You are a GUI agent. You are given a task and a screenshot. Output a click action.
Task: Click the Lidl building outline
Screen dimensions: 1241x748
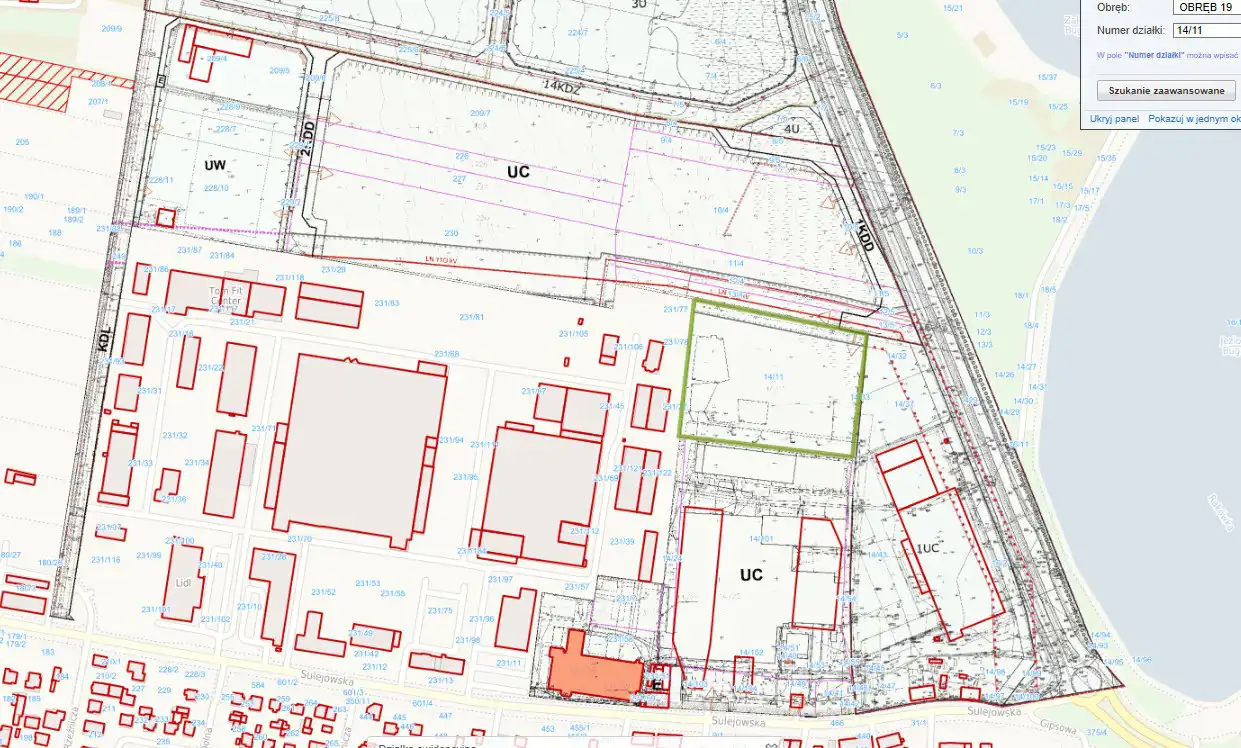(183, 582)
